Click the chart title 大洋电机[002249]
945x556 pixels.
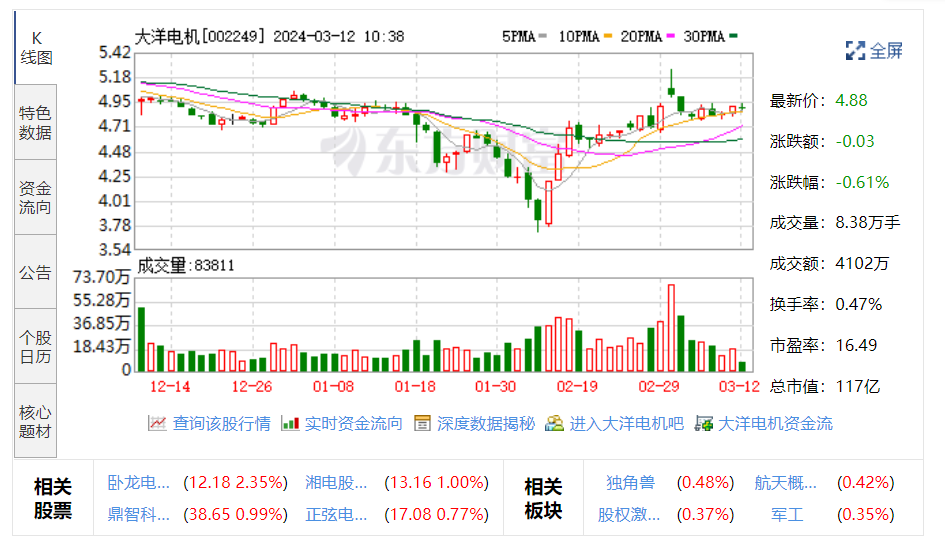pos(199,36)
